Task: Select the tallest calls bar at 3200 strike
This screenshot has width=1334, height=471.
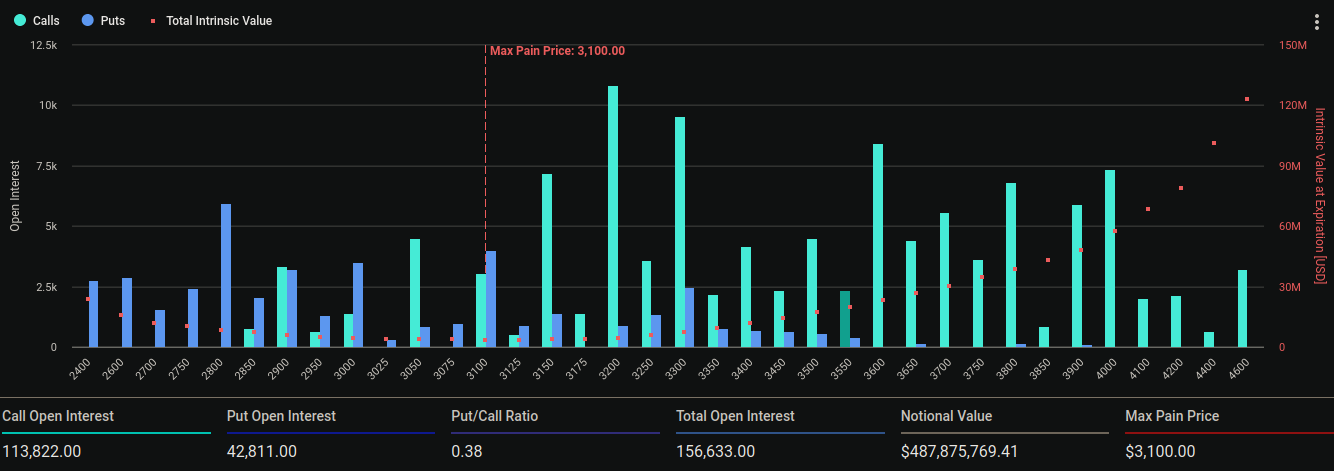Action: pos(613,216)
